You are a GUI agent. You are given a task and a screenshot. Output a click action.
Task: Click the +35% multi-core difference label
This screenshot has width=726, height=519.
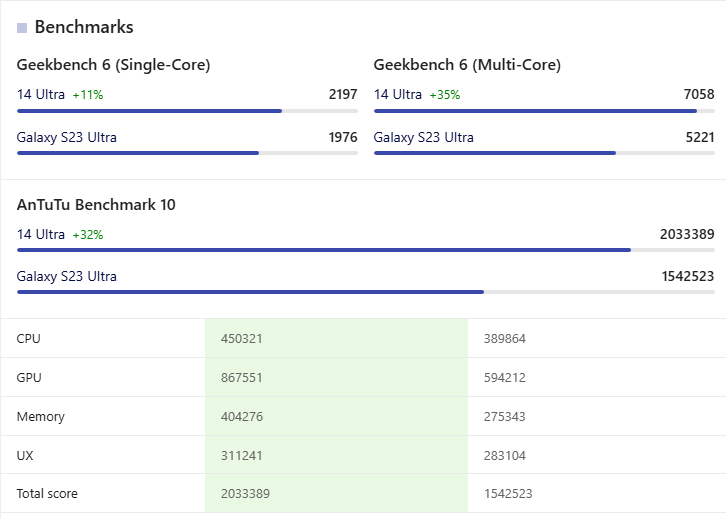pyautogui.click(x=445, y=95)
